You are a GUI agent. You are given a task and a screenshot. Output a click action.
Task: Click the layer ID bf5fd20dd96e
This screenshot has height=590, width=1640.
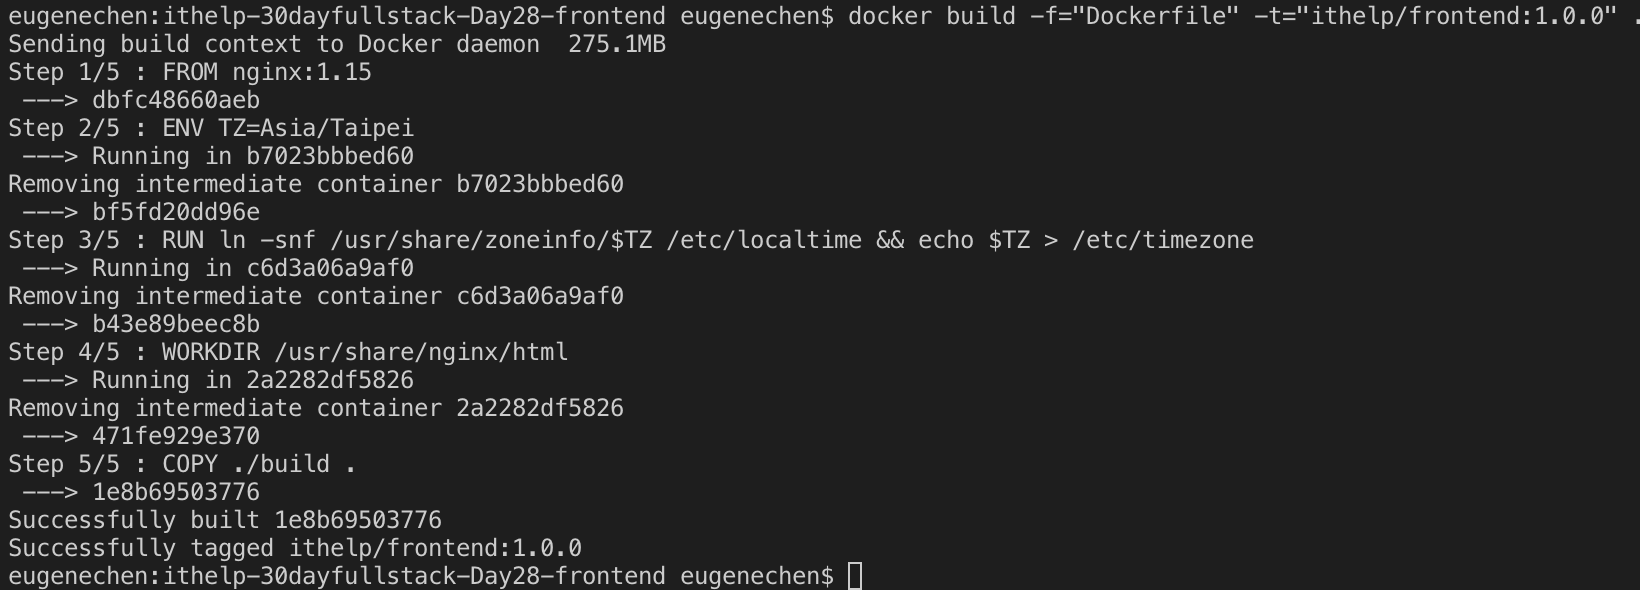[175, 212]
